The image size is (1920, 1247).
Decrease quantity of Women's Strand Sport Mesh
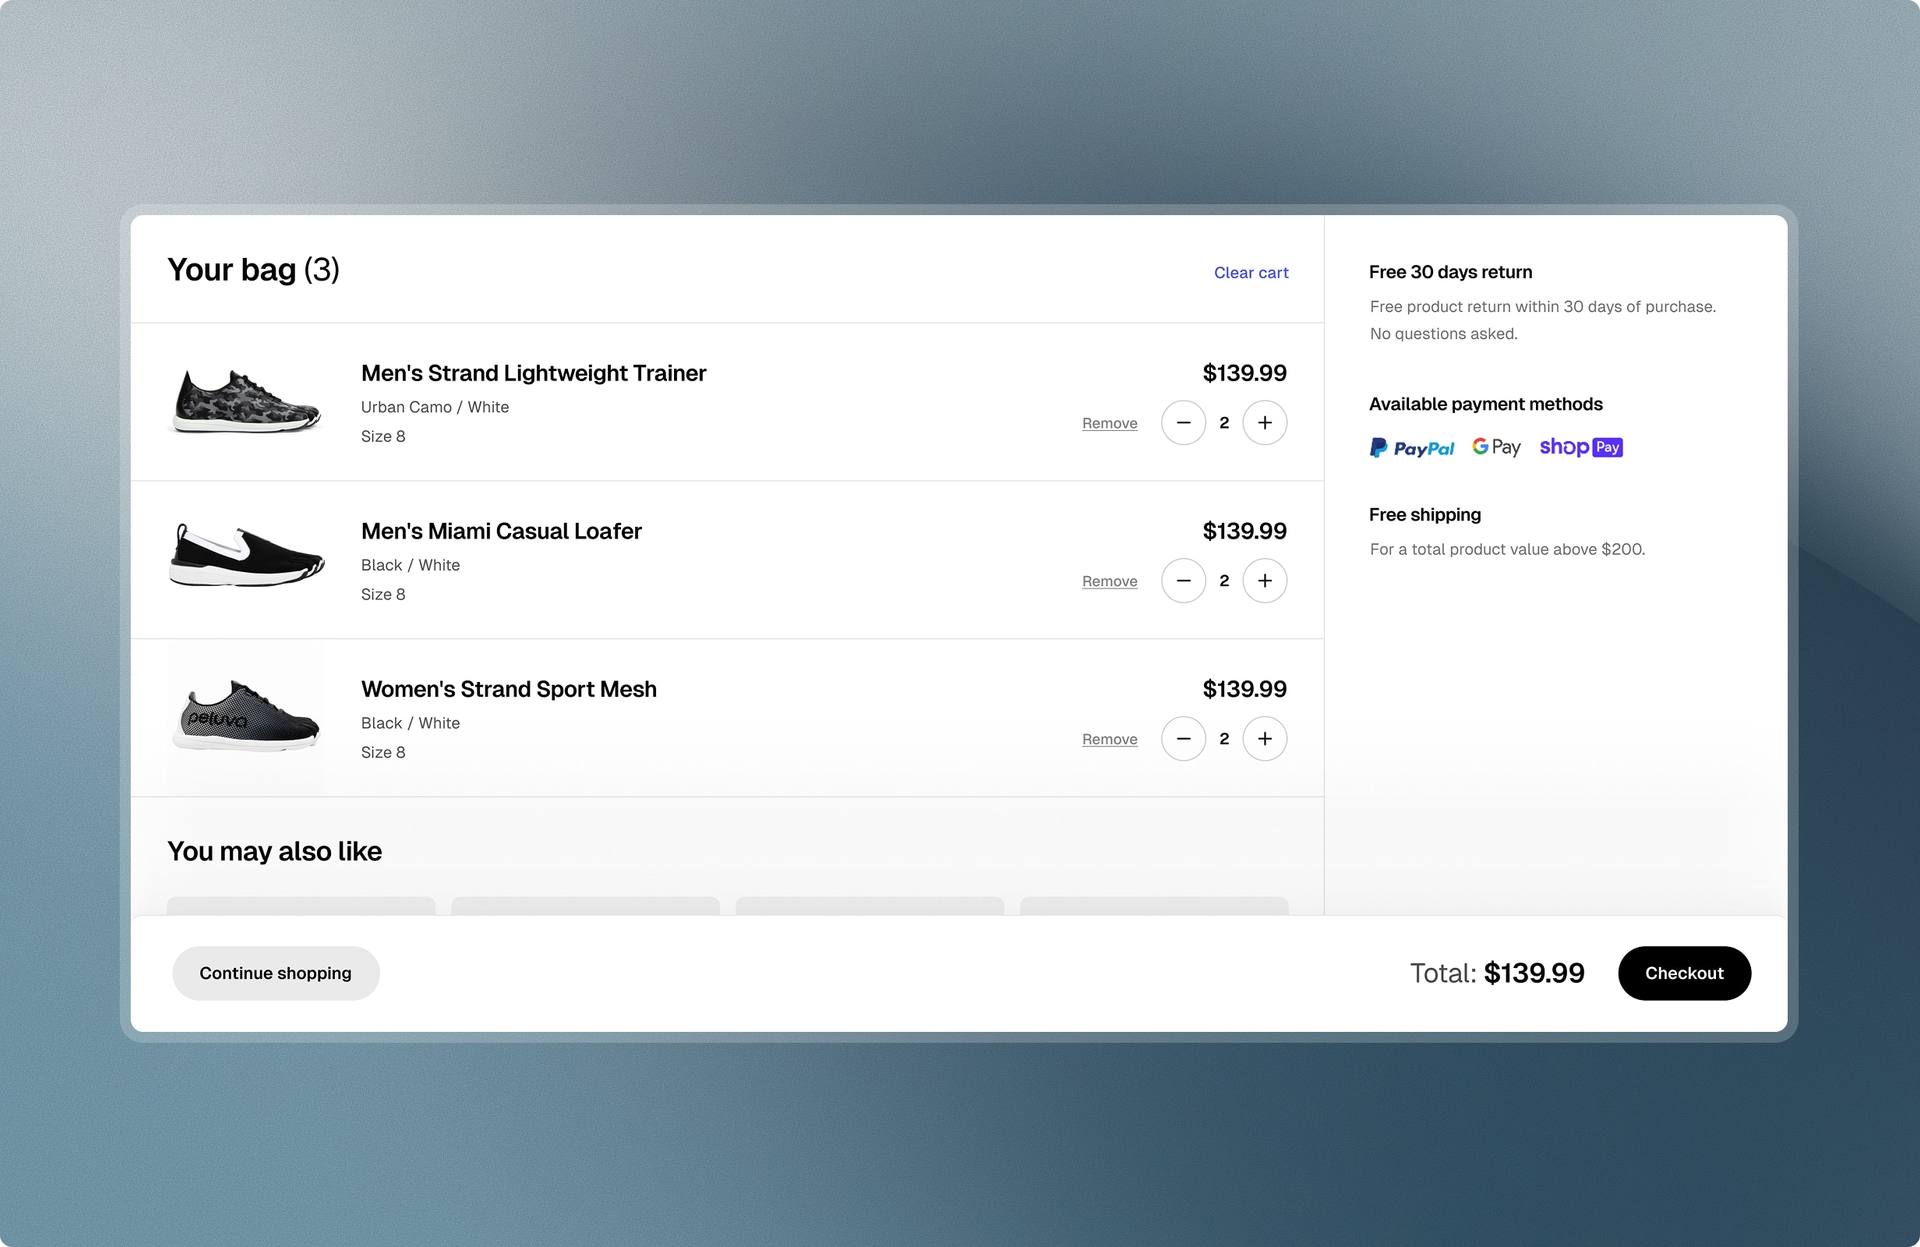click(1184, 738)
